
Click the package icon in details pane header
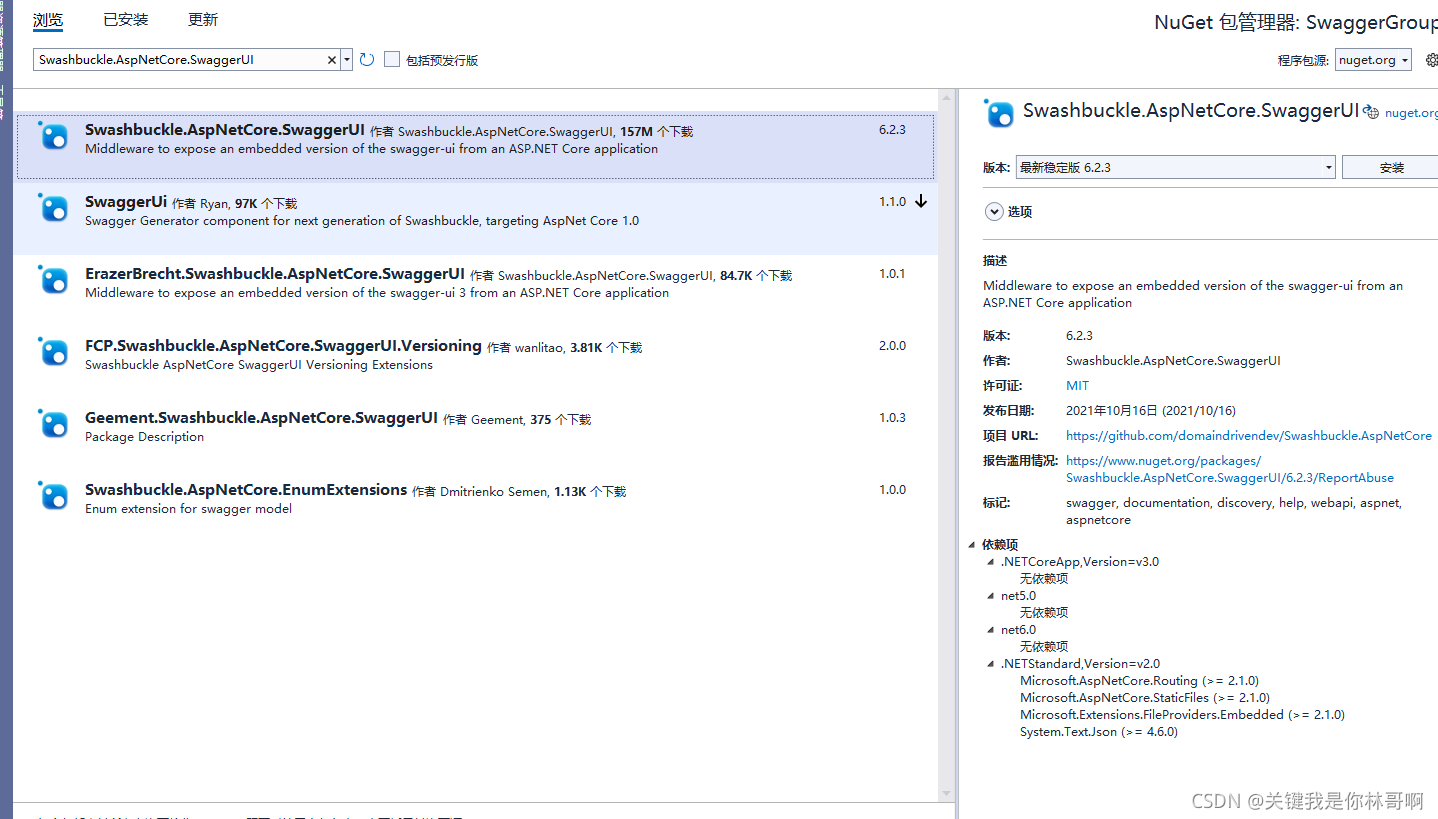point(999,113)
